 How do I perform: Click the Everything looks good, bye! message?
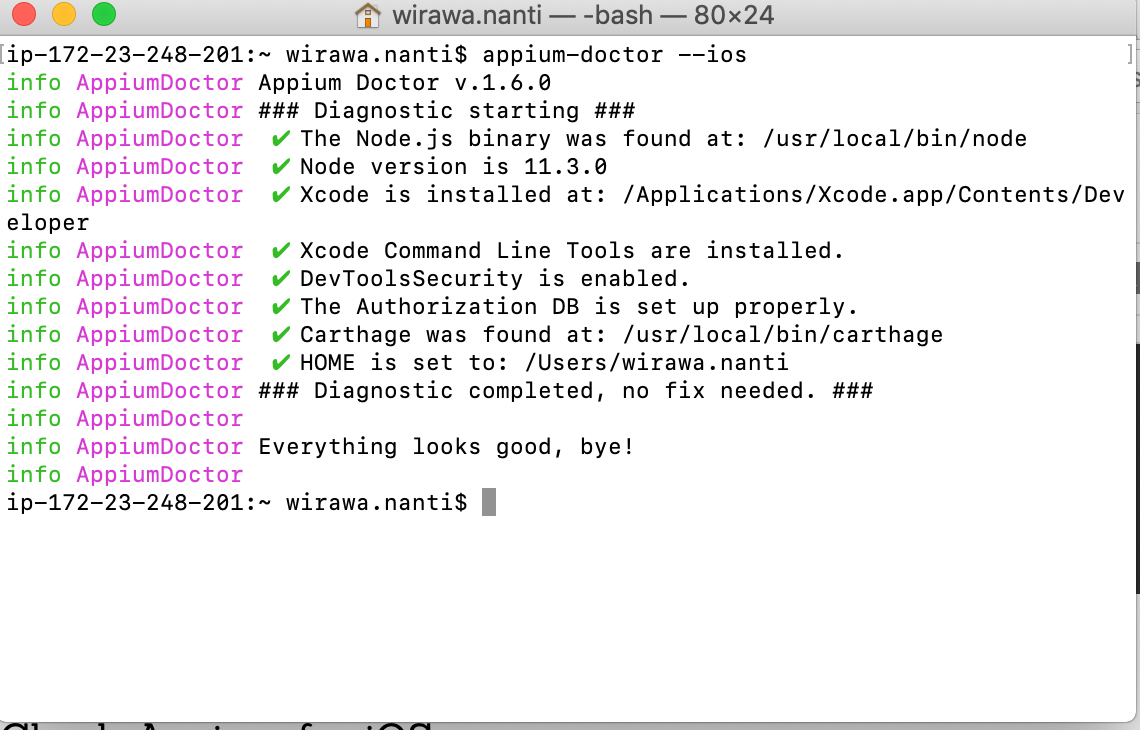[x=445, y=446]
